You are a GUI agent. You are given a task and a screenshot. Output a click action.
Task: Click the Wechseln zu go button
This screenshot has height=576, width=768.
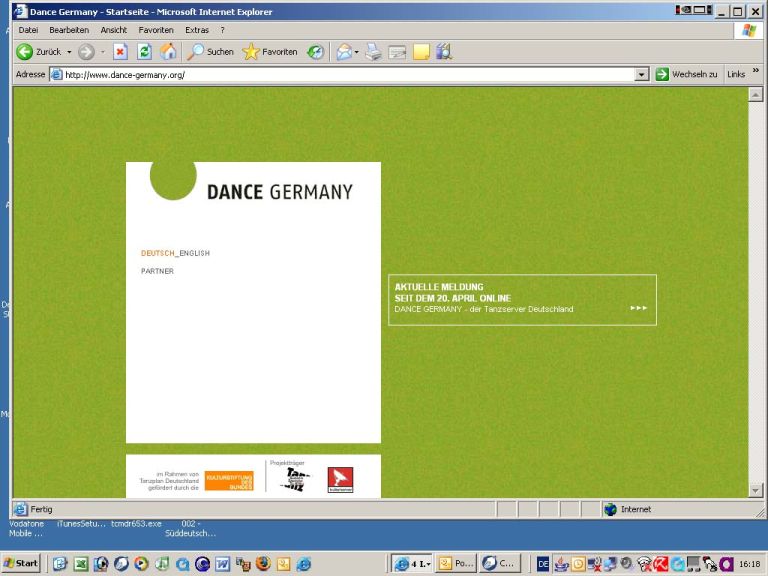click(687, 74)
